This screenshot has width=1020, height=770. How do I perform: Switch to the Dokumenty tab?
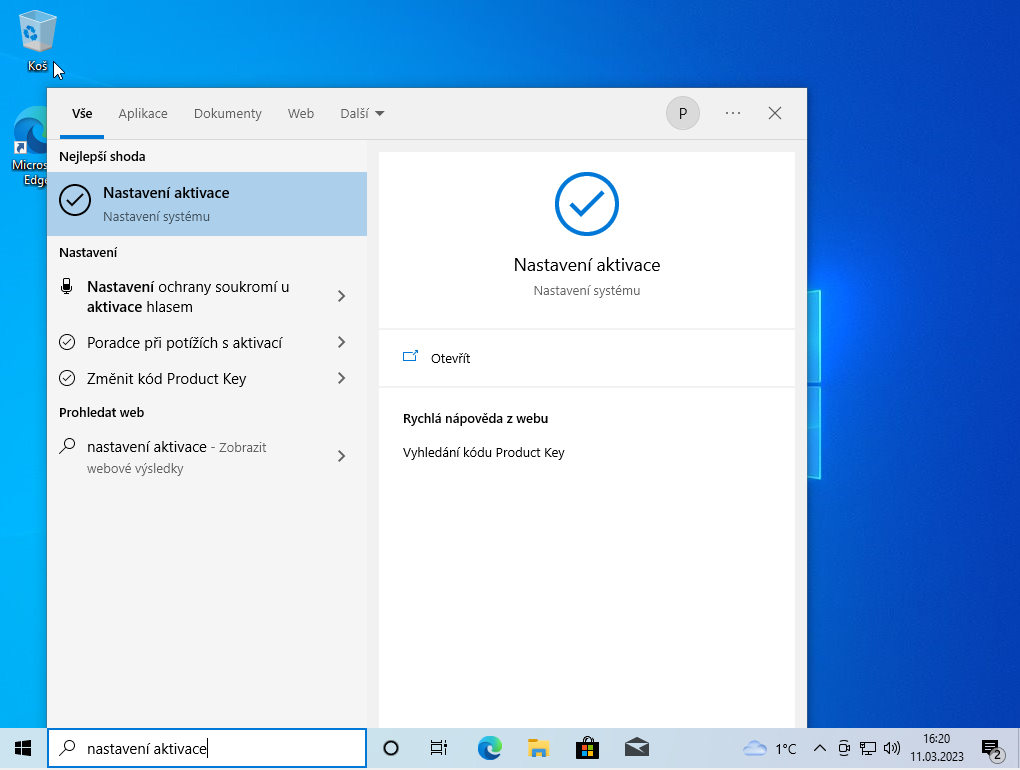coord(227,113)
